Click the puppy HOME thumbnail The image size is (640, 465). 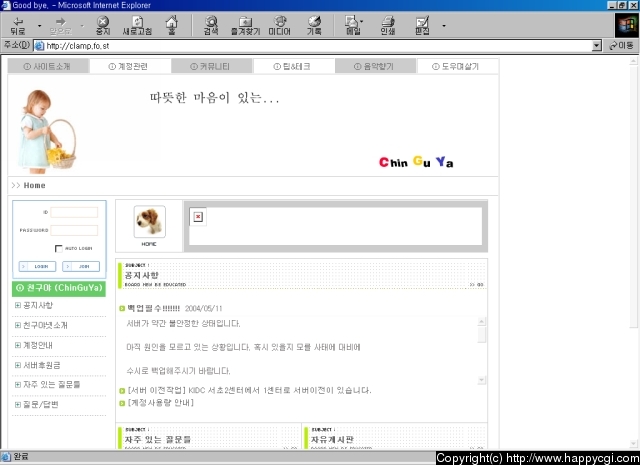tap(149, 222)
